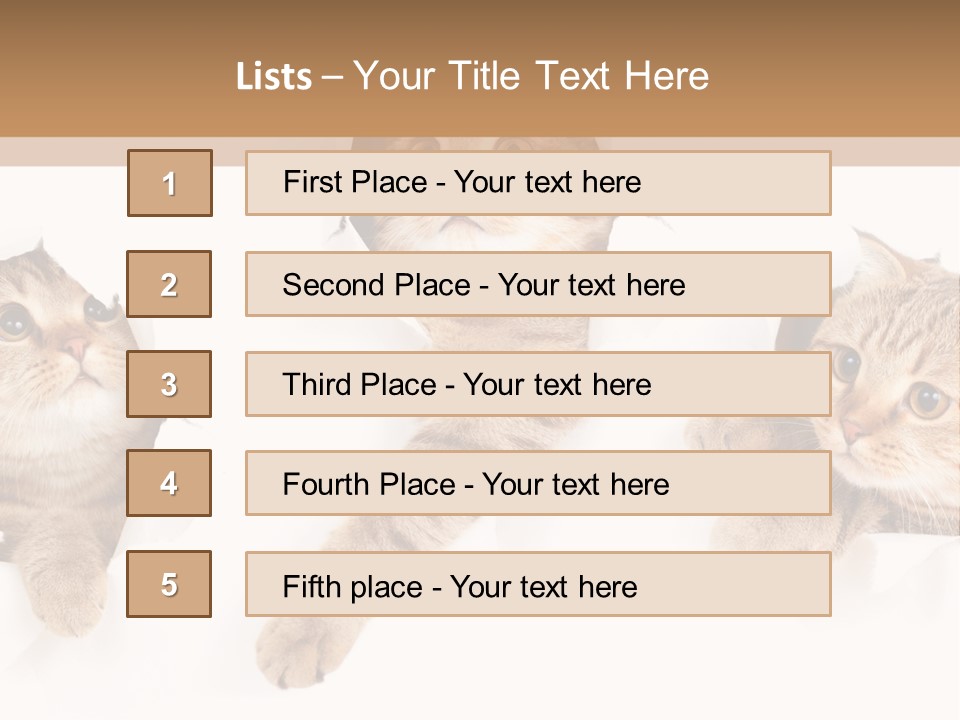Select the number 2 box
Screen dimensions: 960x720
click(169, 284)
